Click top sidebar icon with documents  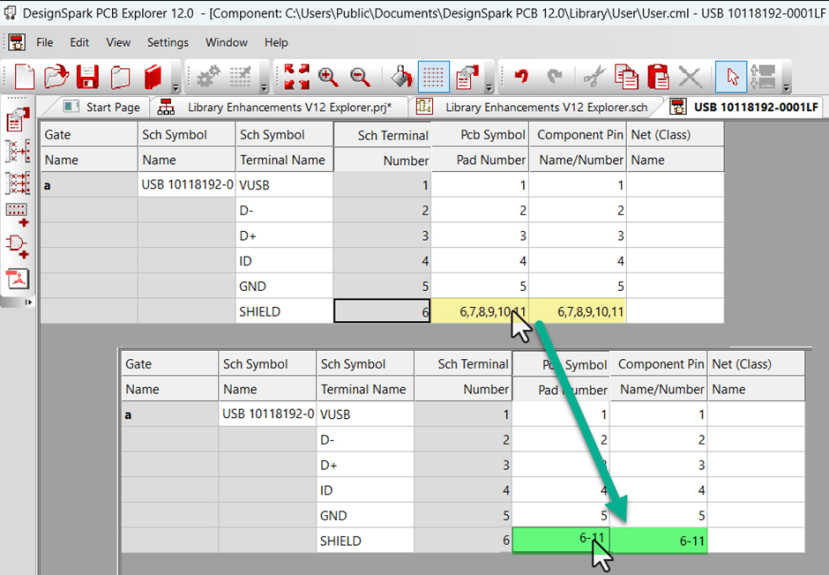pos(17,119)
